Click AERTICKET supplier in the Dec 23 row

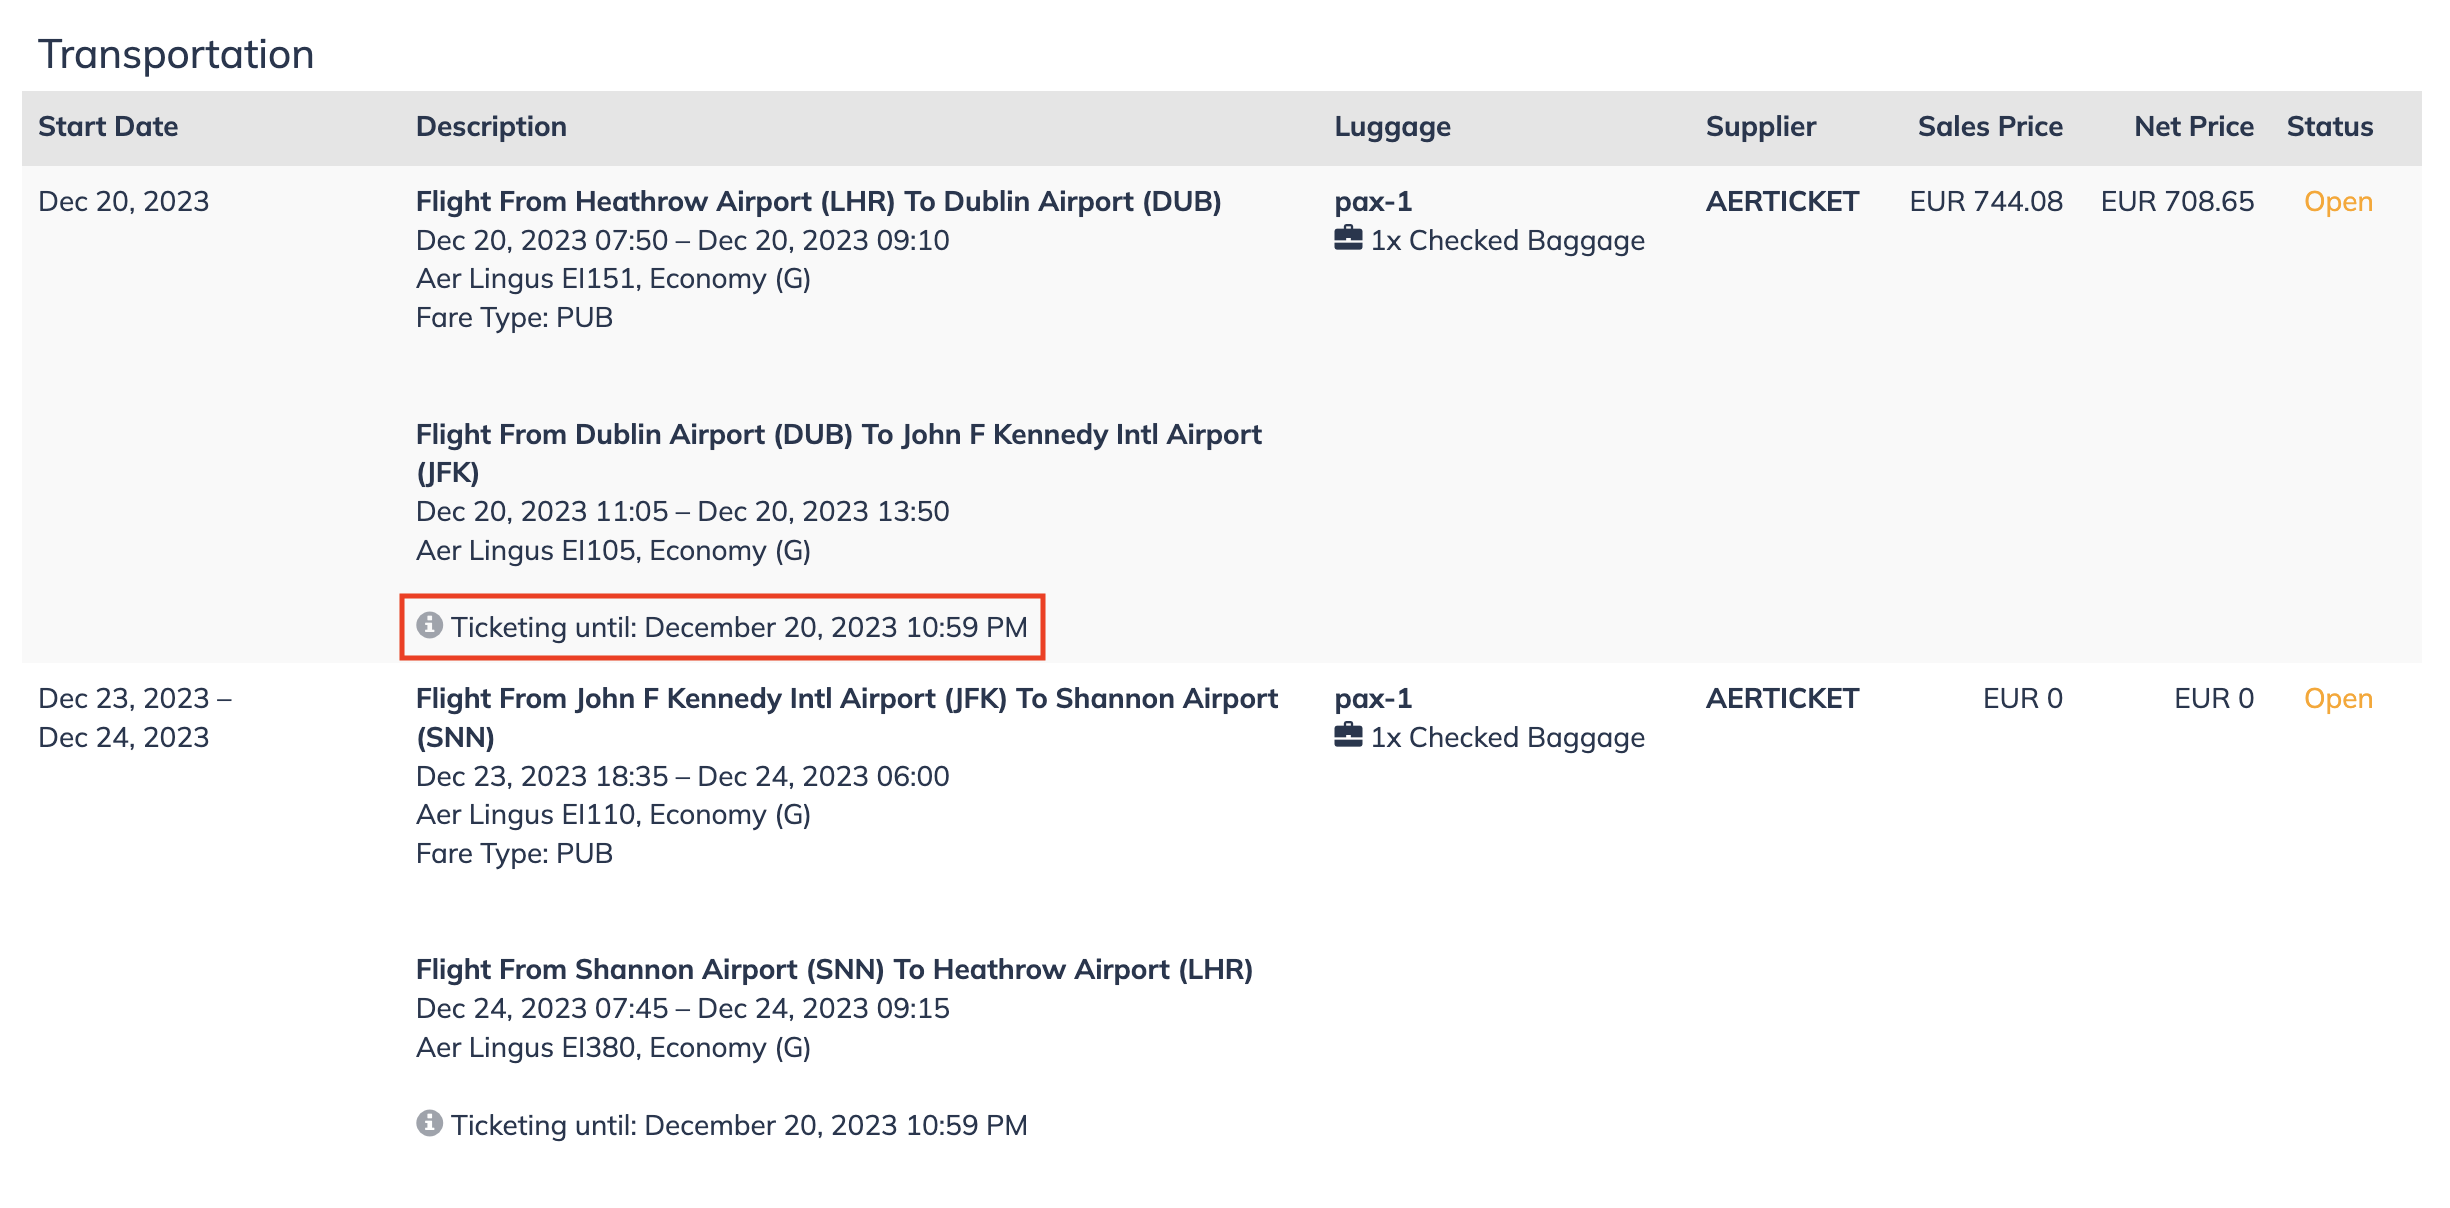tap(1782, 699)
